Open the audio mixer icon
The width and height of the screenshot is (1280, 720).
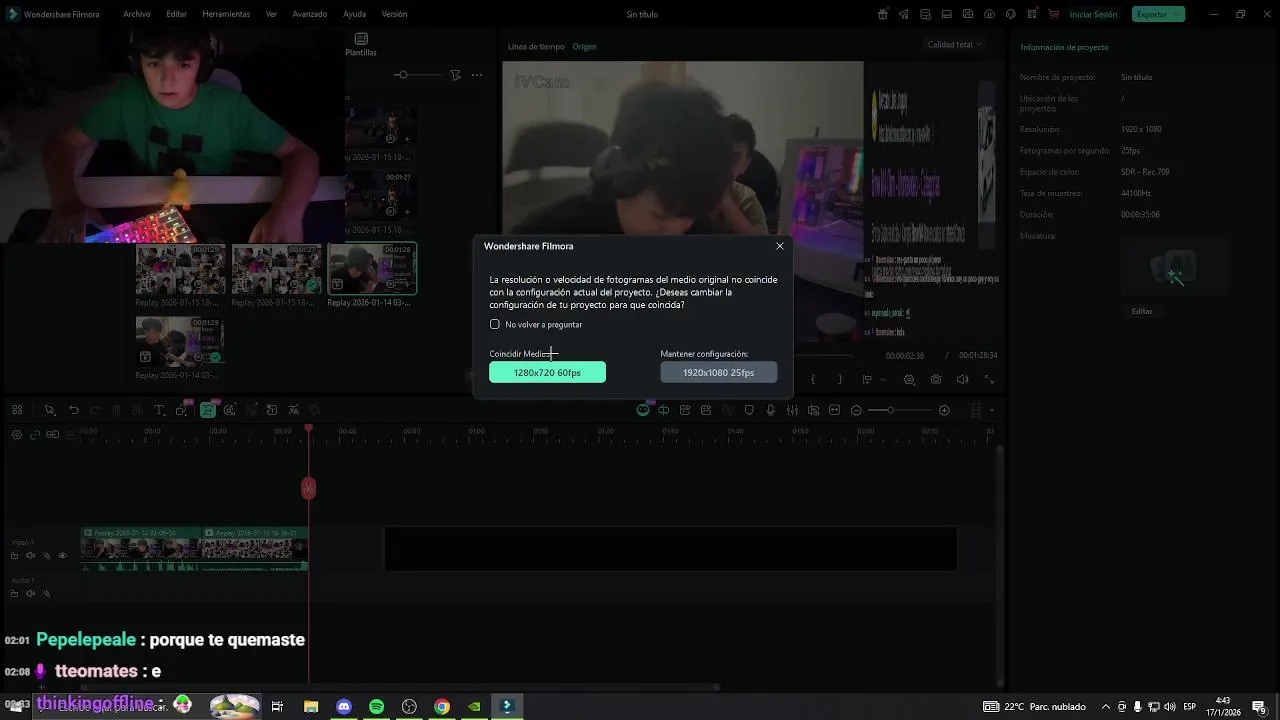point(791,410)
